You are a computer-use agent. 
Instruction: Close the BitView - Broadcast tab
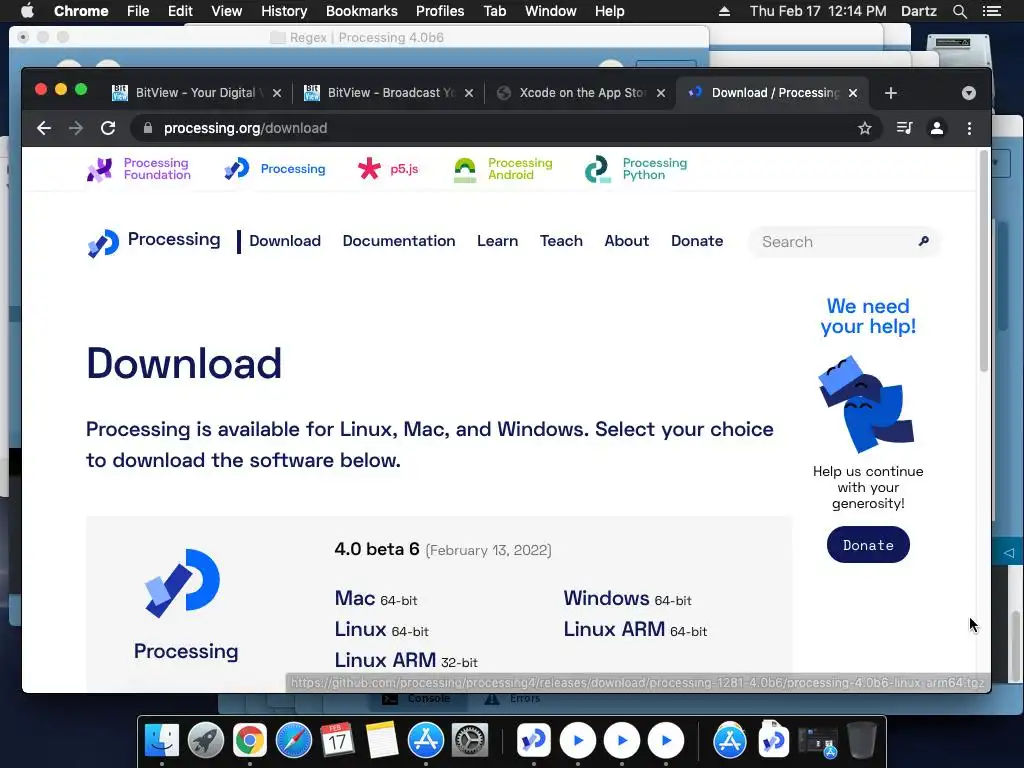click(x=469, y=93)
